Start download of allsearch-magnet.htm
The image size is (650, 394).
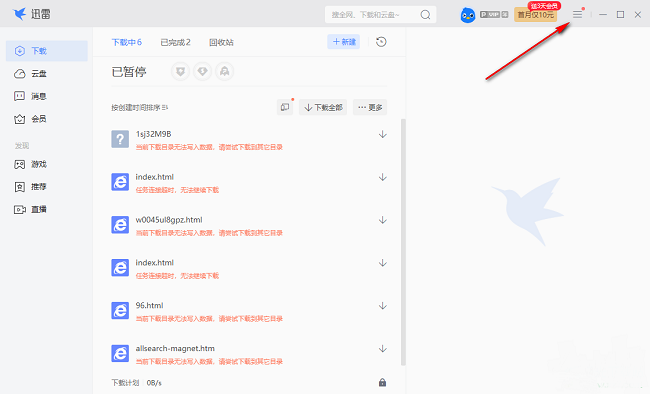(x=383, y=349)
